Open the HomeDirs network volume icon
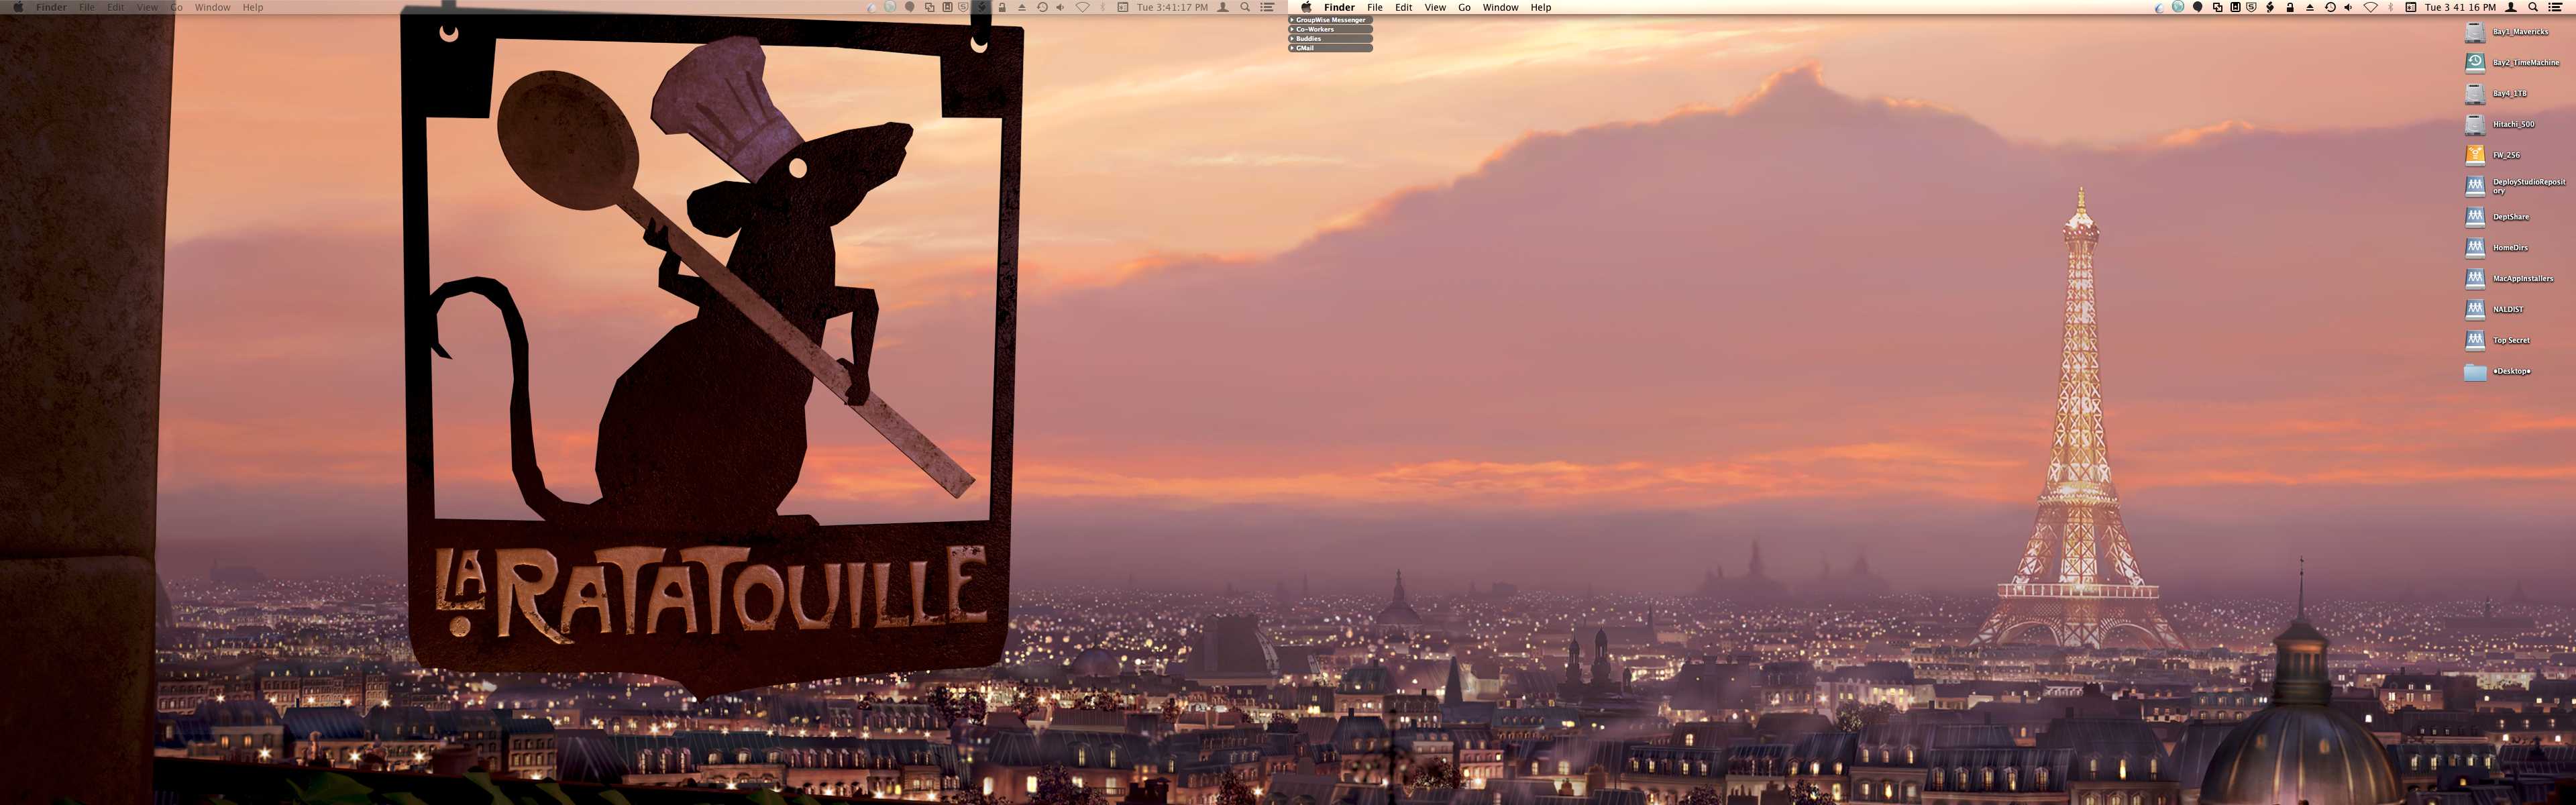2576x805 pixels. 2475,248
